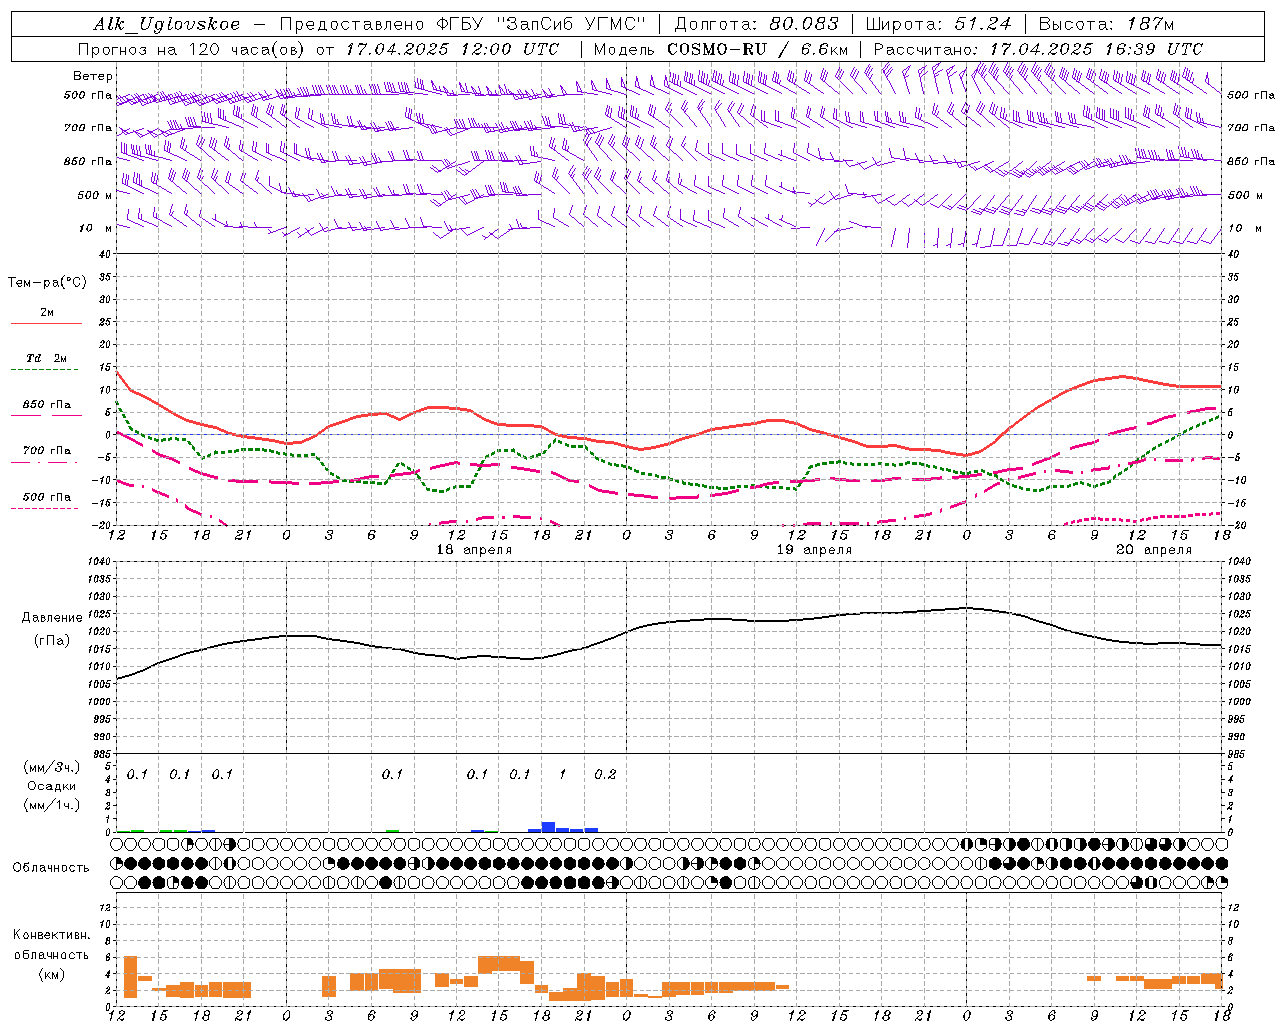Viewport: 1280px width, 1024px height.
Task: Click the tallest blue precipitation bar
Action: (x=548, y=827)
